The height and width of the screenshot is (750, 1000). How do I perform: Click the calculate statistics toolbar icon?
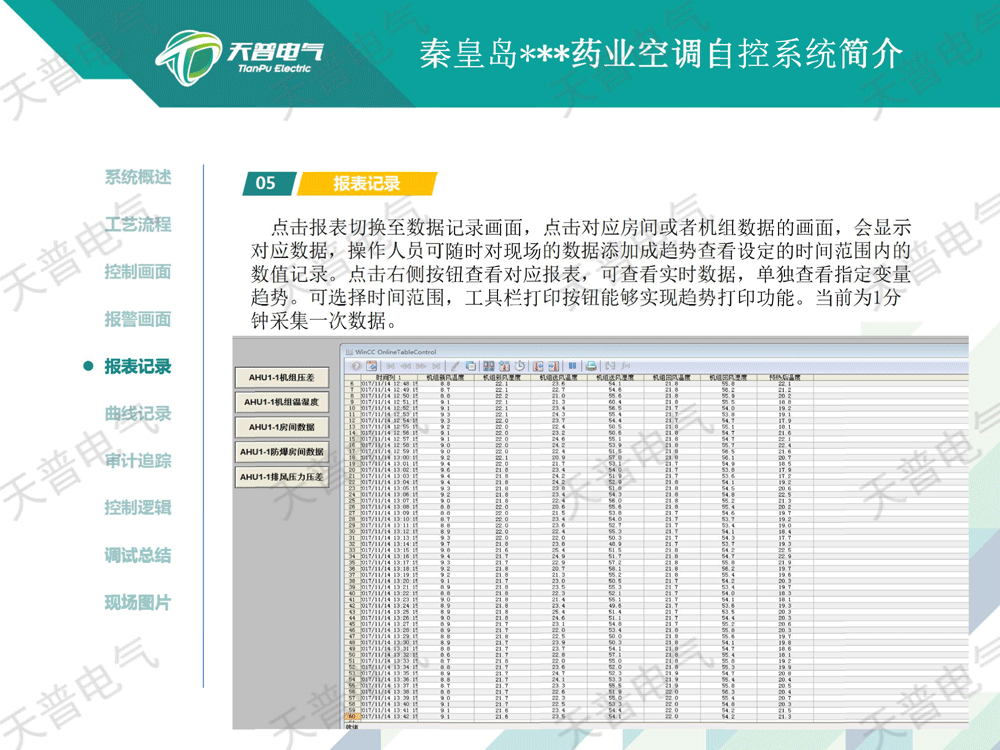626,366
